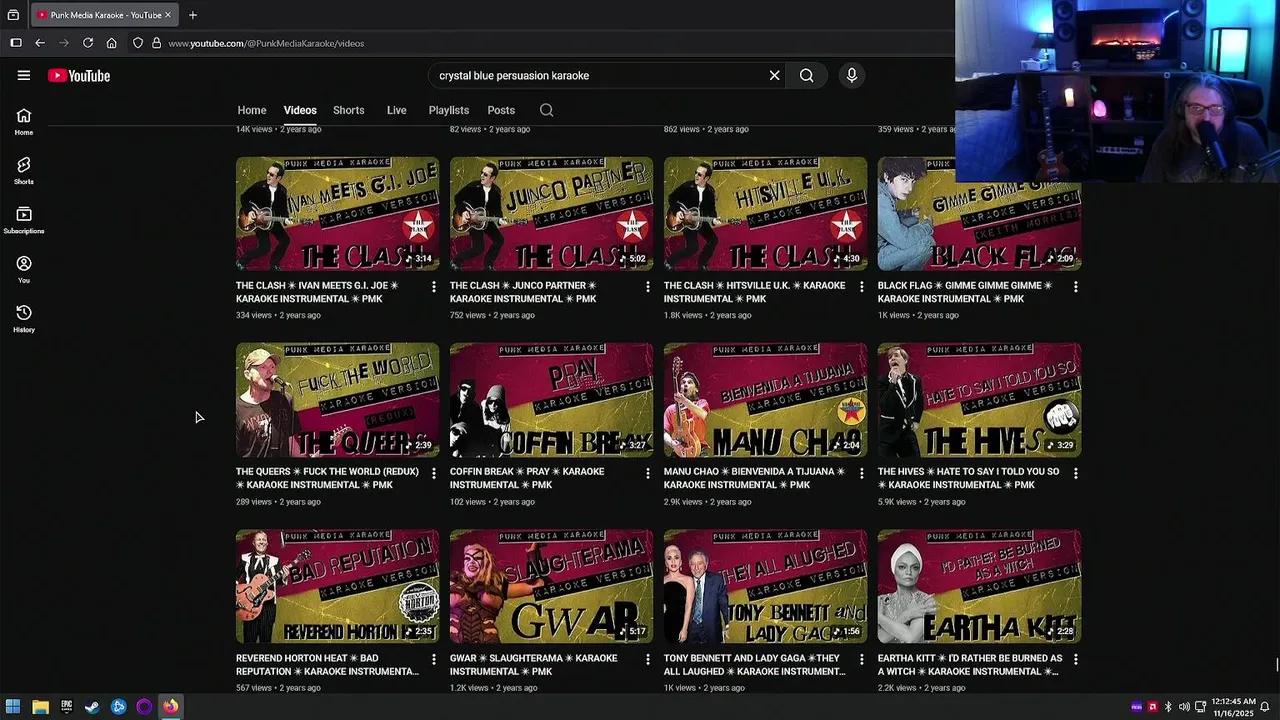The image size is (1280, 720).
Task: Open Home in the left sidebar
Action: click(x=24, y=122)
